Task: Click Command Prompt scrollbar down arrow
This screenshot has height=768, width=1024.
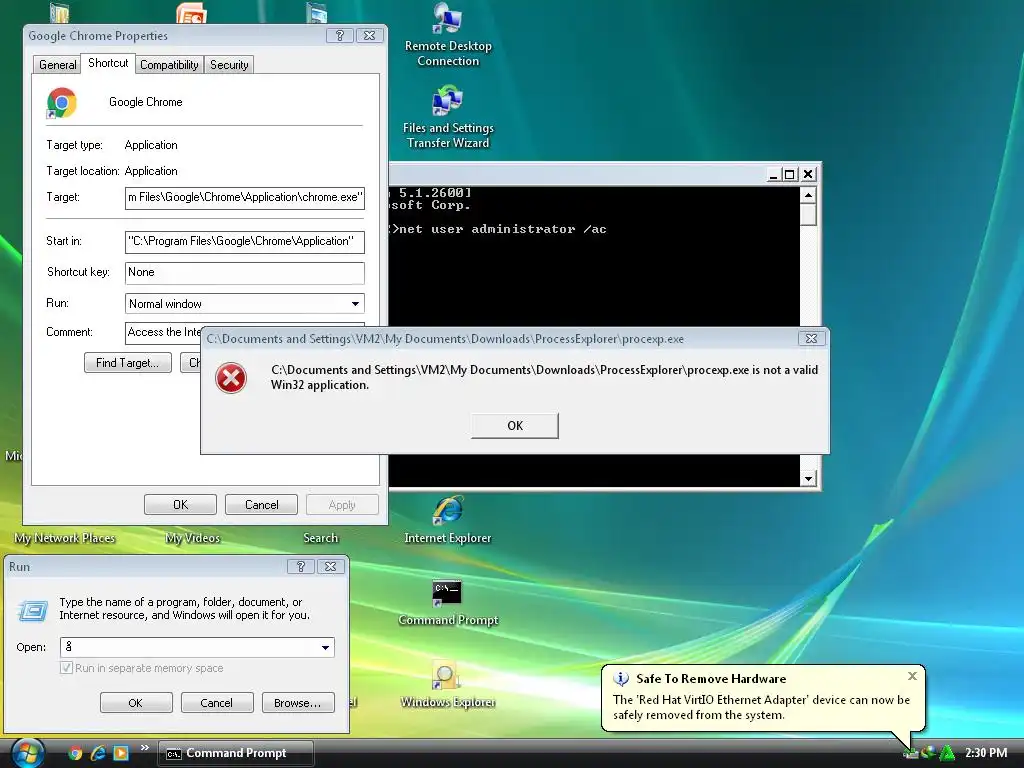Action: (x=808, y=479)
